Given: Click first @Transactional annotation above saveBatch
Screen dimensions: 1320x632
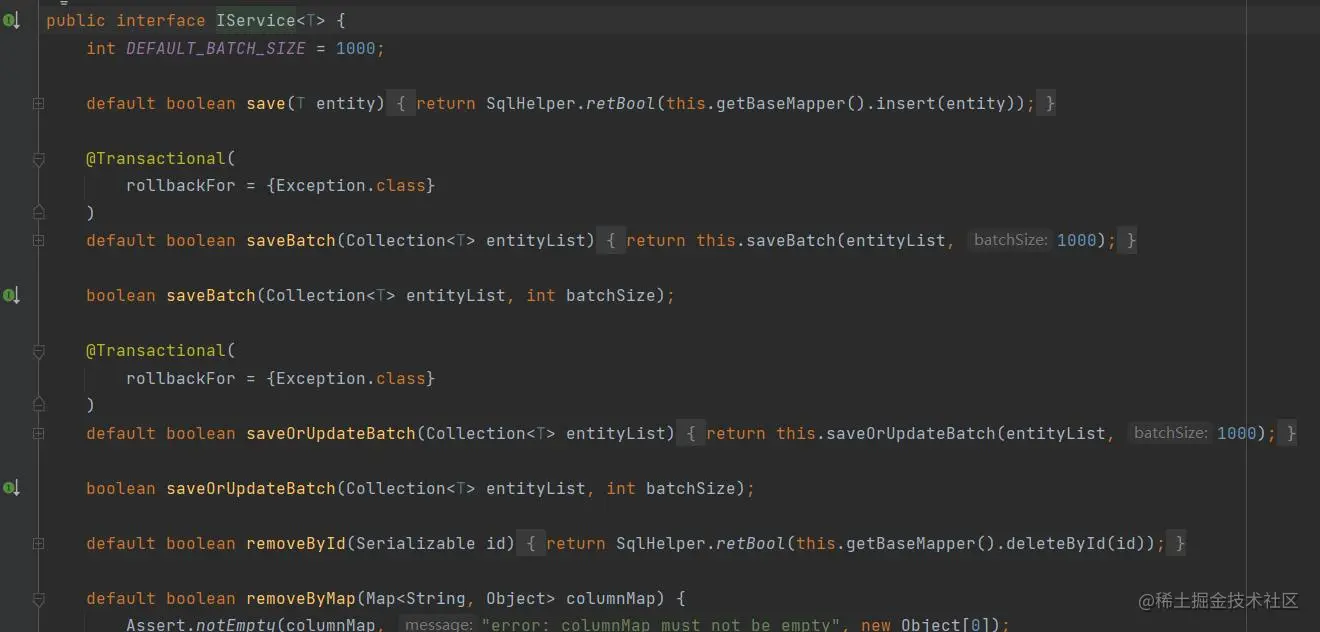Looking at the screenshot, I should pos(156,158).
